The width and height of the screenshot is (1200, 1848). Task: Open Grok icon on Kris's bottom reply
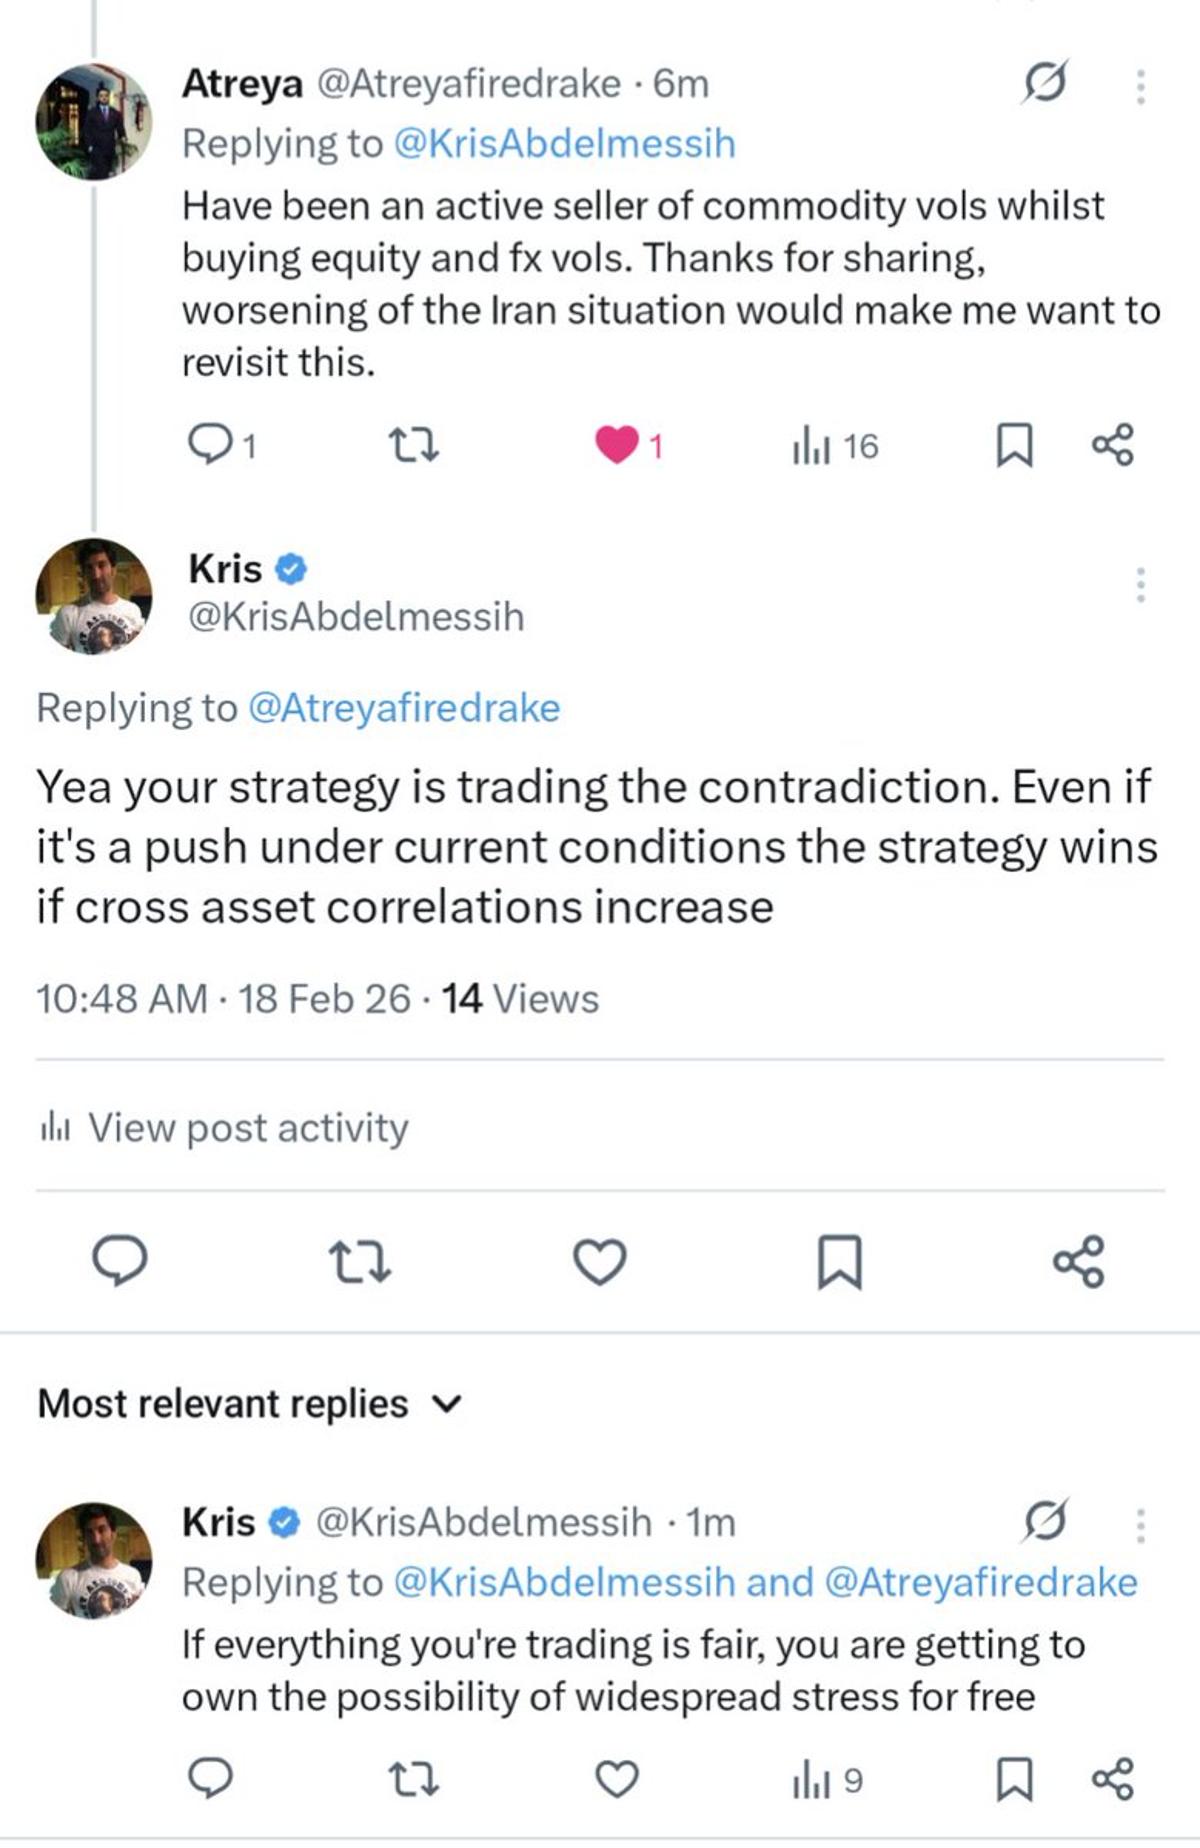click(1044, 1522)
